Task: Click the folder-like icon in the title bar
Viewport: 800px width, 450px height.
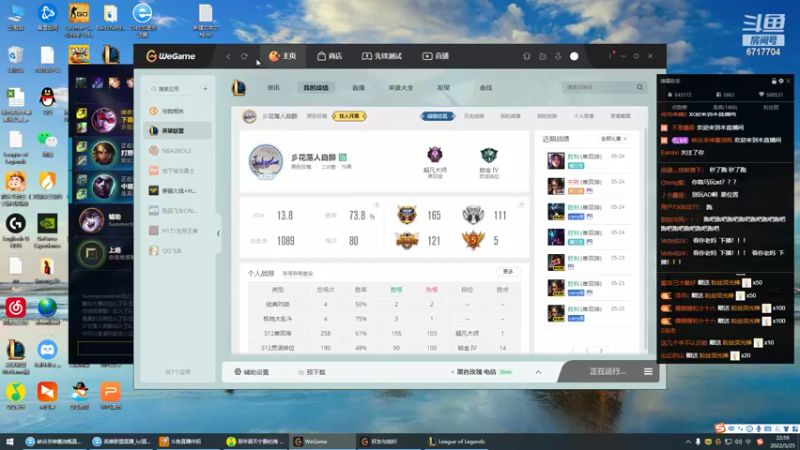Action: click(x=543, y=56)
